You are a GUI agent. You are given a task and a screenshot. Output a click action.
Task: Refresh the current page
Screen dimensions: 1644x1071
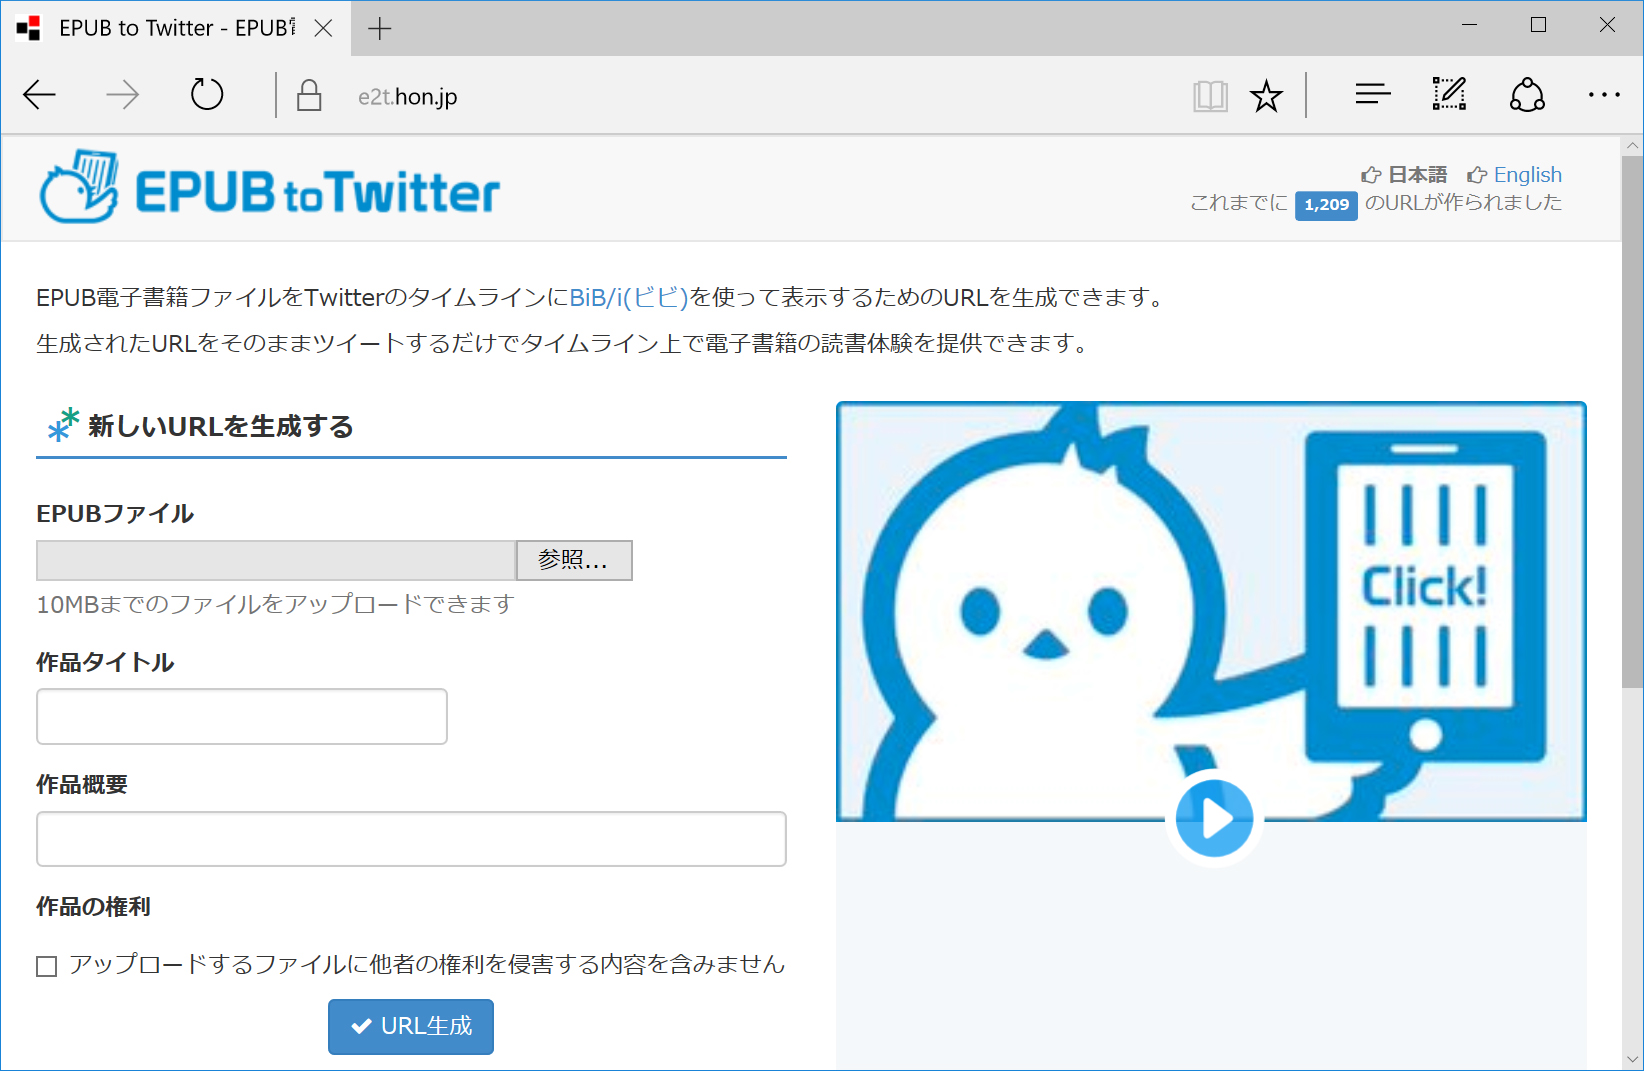206,95
